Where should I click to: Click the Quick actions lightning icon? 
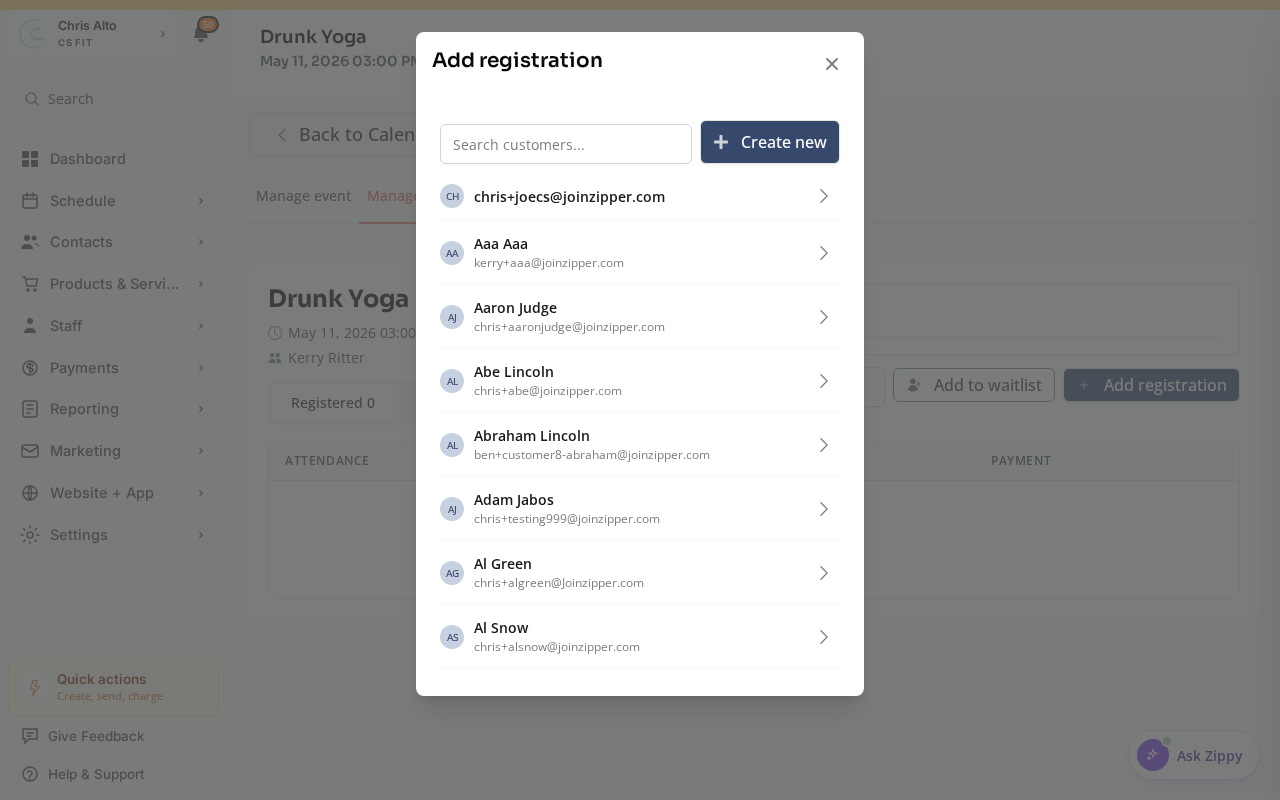34,688
